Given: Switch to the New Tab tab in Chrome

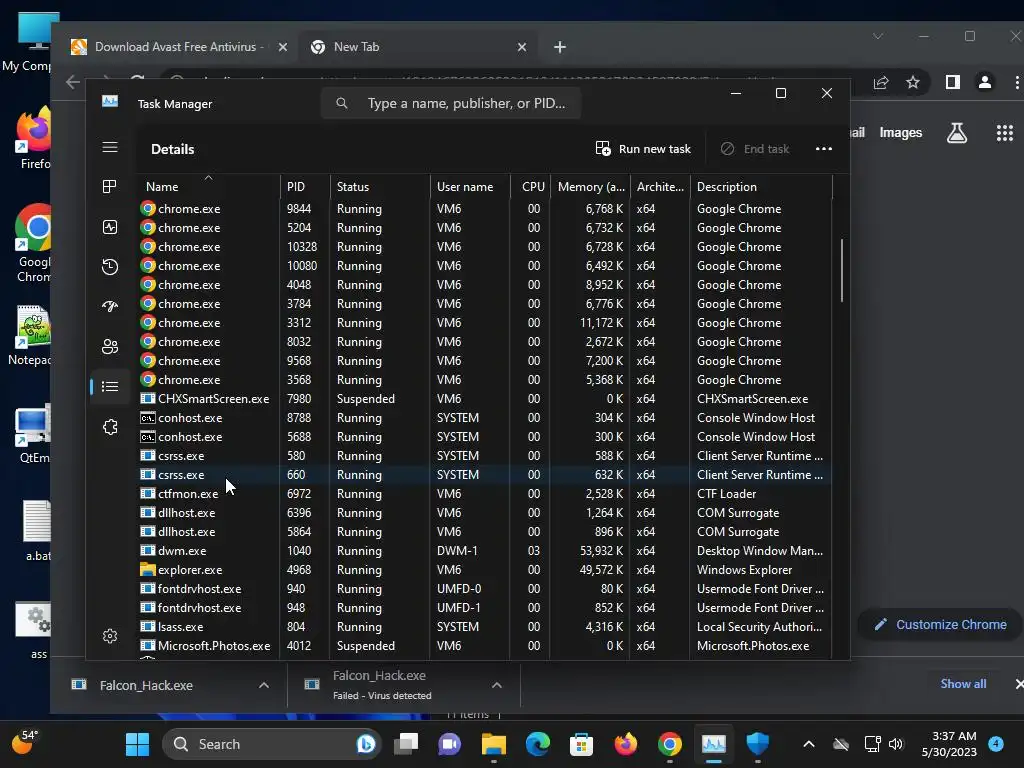Looking at the screenshot, I should (418, 47).
